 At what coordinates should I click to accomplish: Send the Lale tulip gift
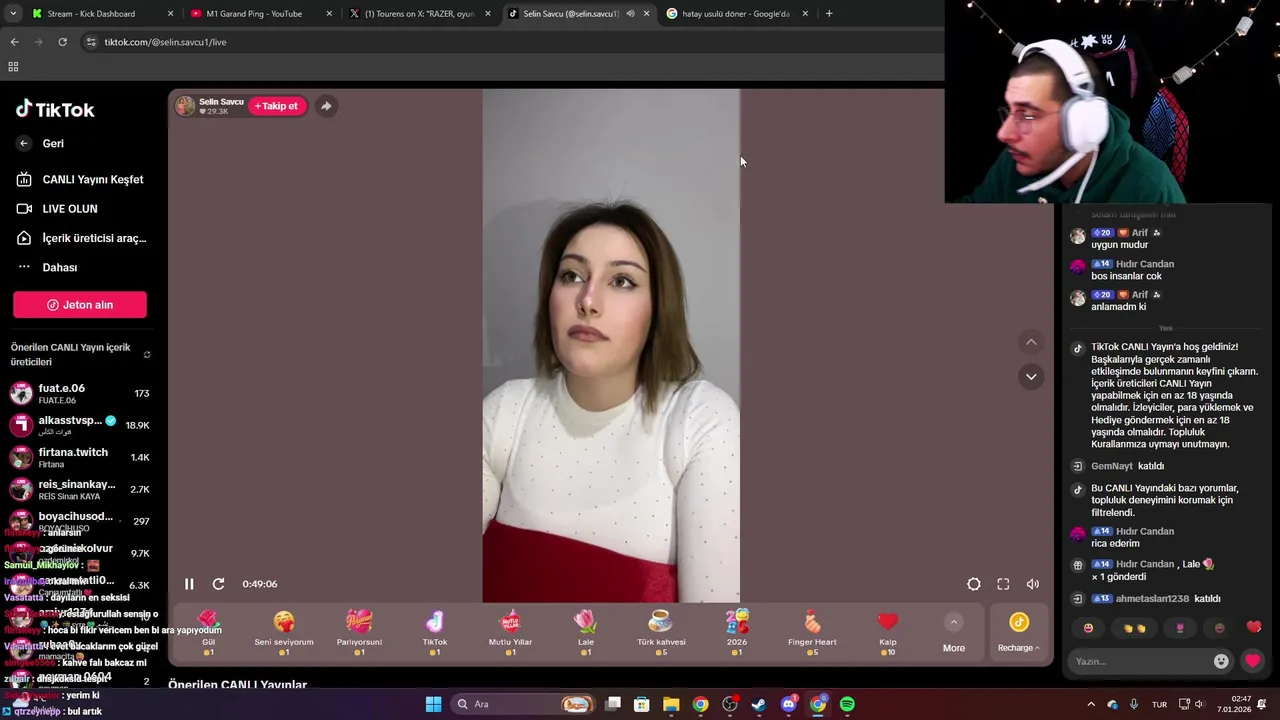pyautogui.click(x=586, y=632)
